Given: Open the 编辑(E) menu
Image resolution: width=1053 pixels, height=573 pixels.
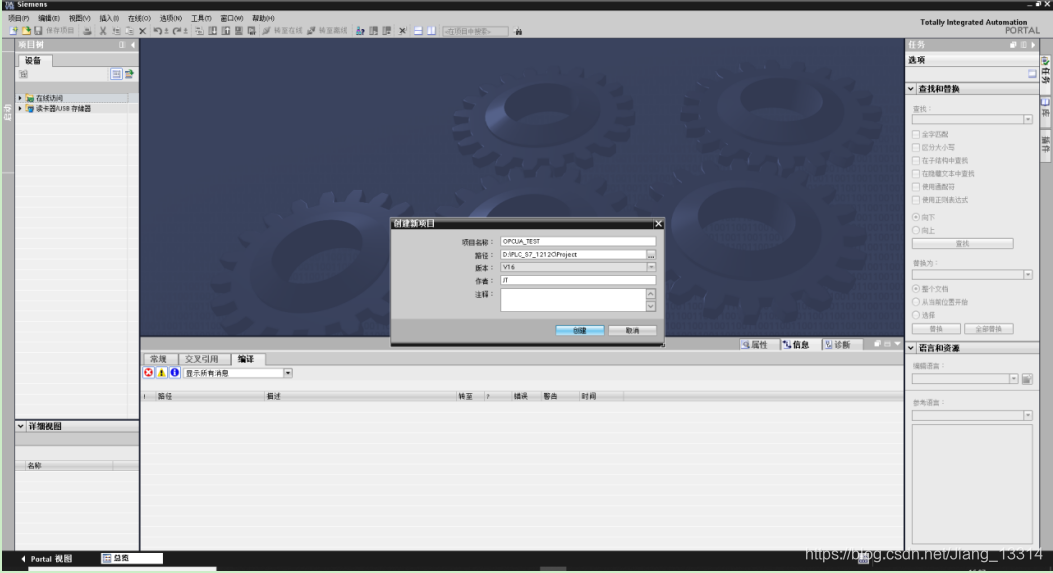Looking at the screenshot, I should coord(48,18).
